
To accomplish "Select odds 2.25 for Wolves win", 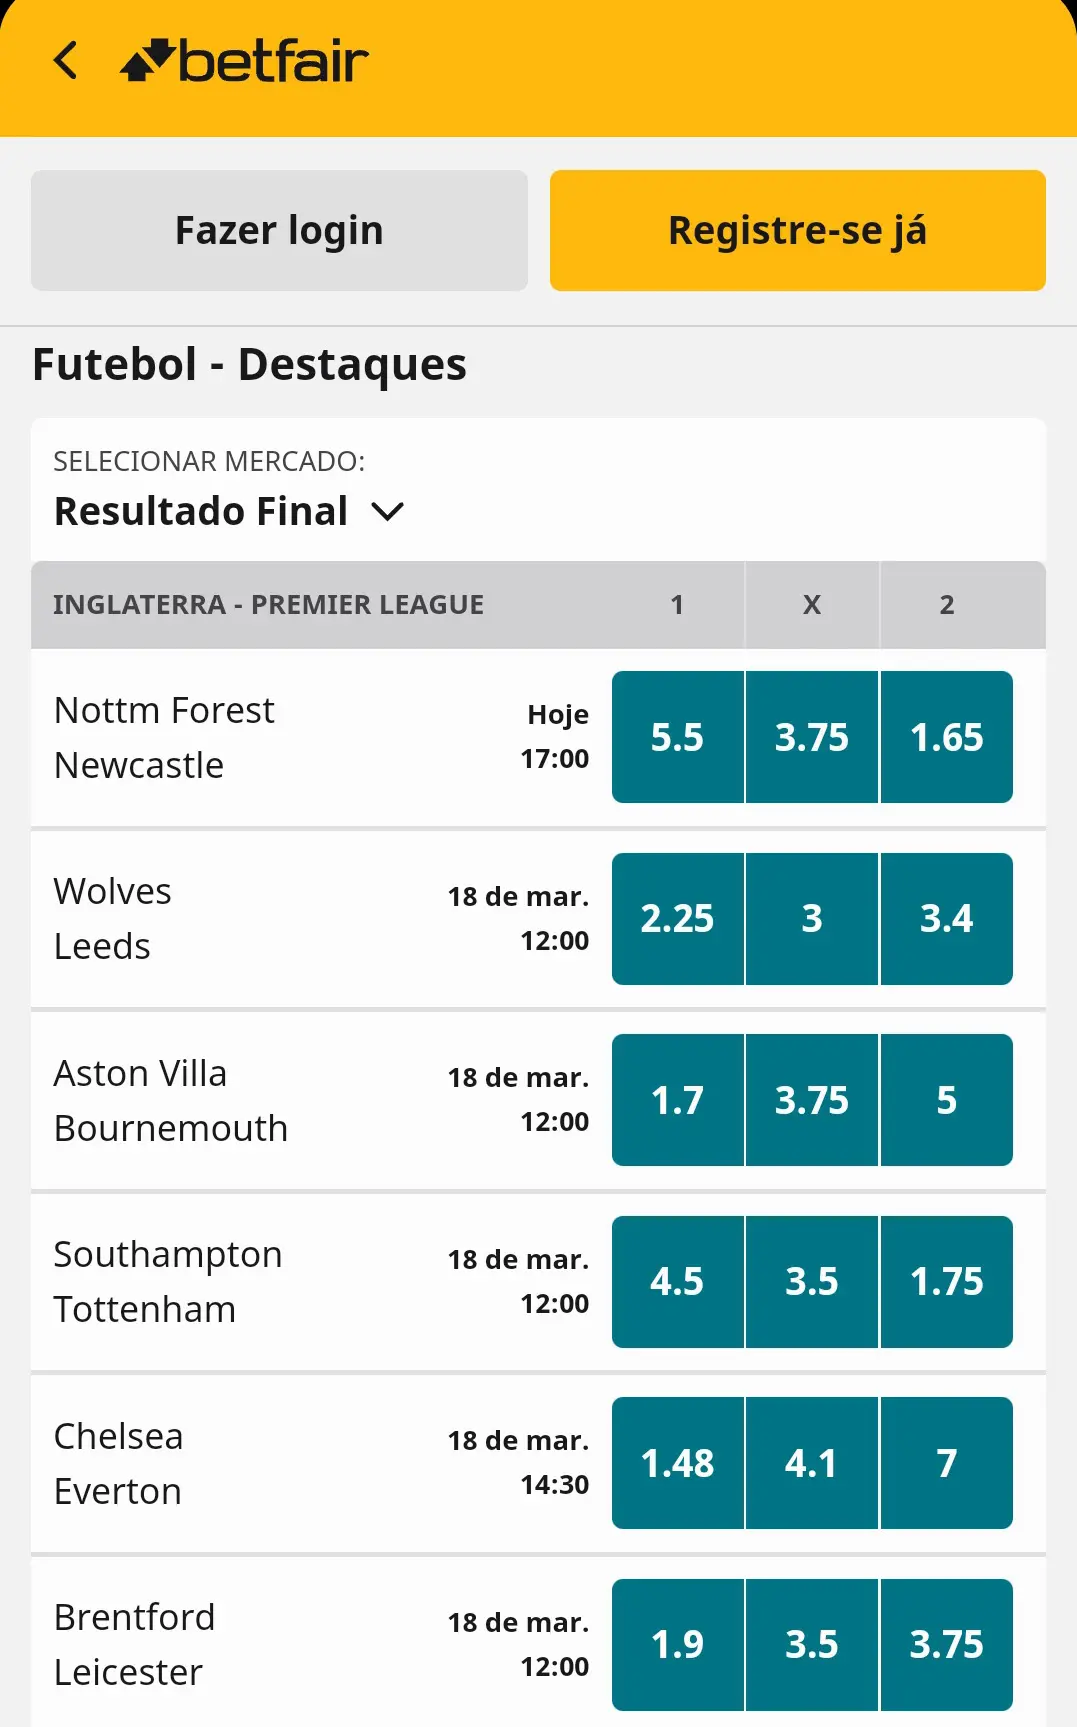I will point(678,918).
